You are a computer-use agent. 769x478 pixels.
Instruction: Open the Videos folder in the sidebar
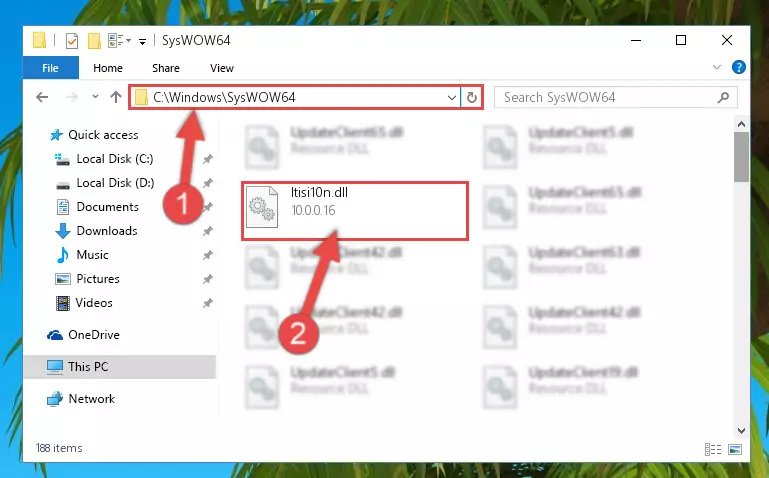(94, 303)
